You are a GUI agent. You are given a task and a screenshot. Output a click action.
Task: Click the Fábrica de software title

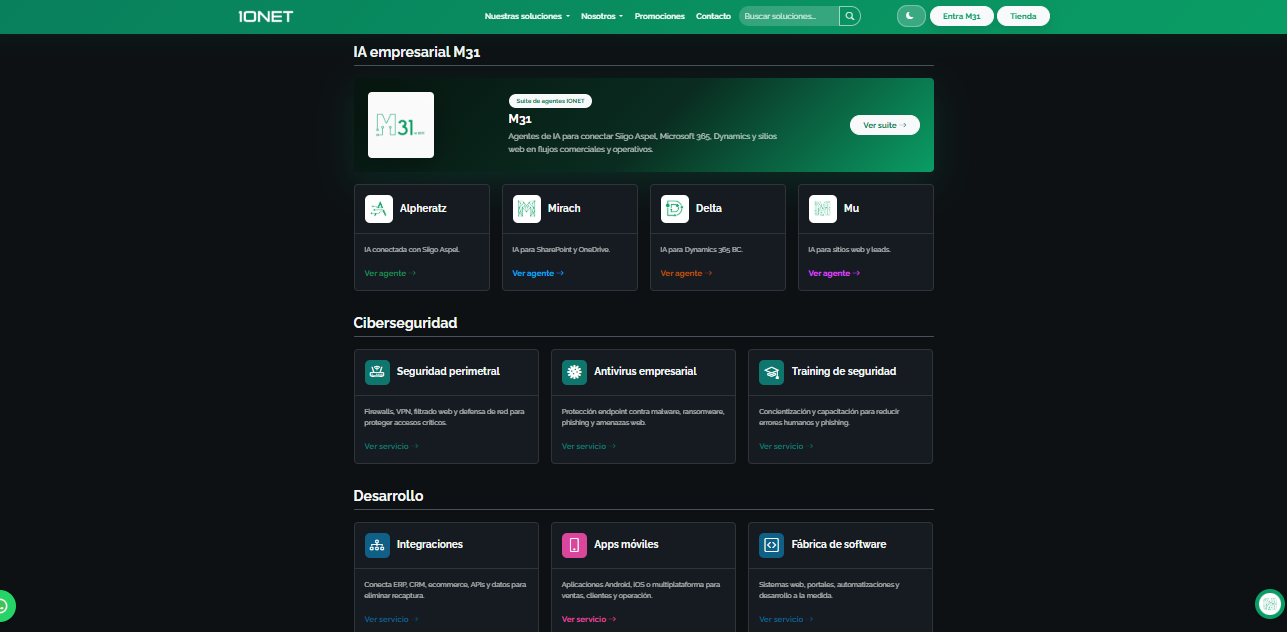839,544
